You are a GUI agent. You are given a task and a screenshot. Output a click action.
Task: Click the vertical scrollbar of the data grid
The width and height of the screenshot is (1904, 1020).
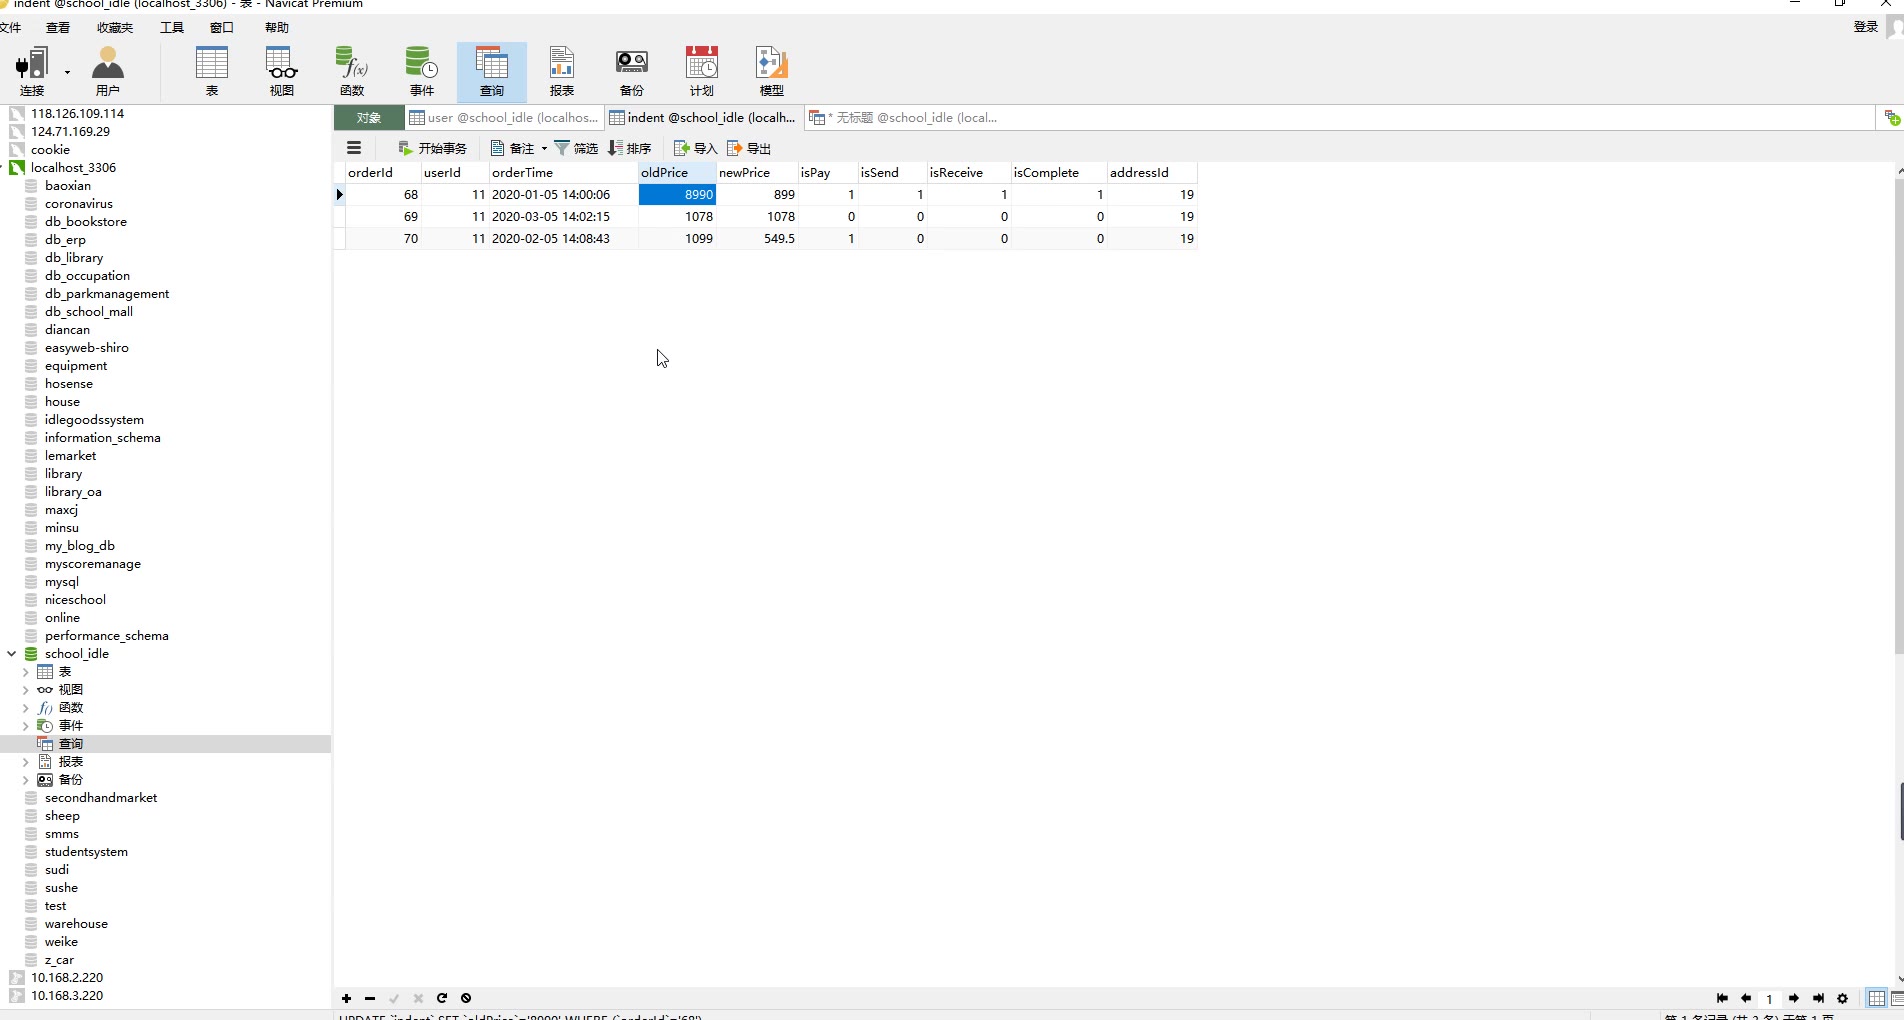click(1899, 415)
